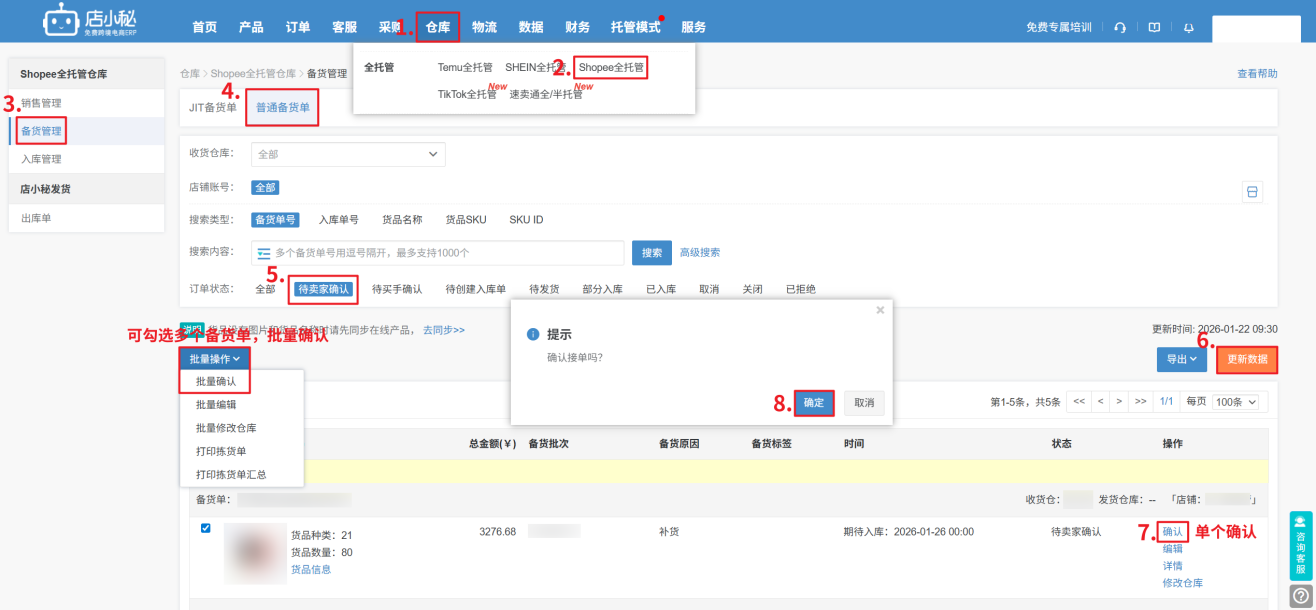Click 确认 link in the order row

pos(1173,532)
